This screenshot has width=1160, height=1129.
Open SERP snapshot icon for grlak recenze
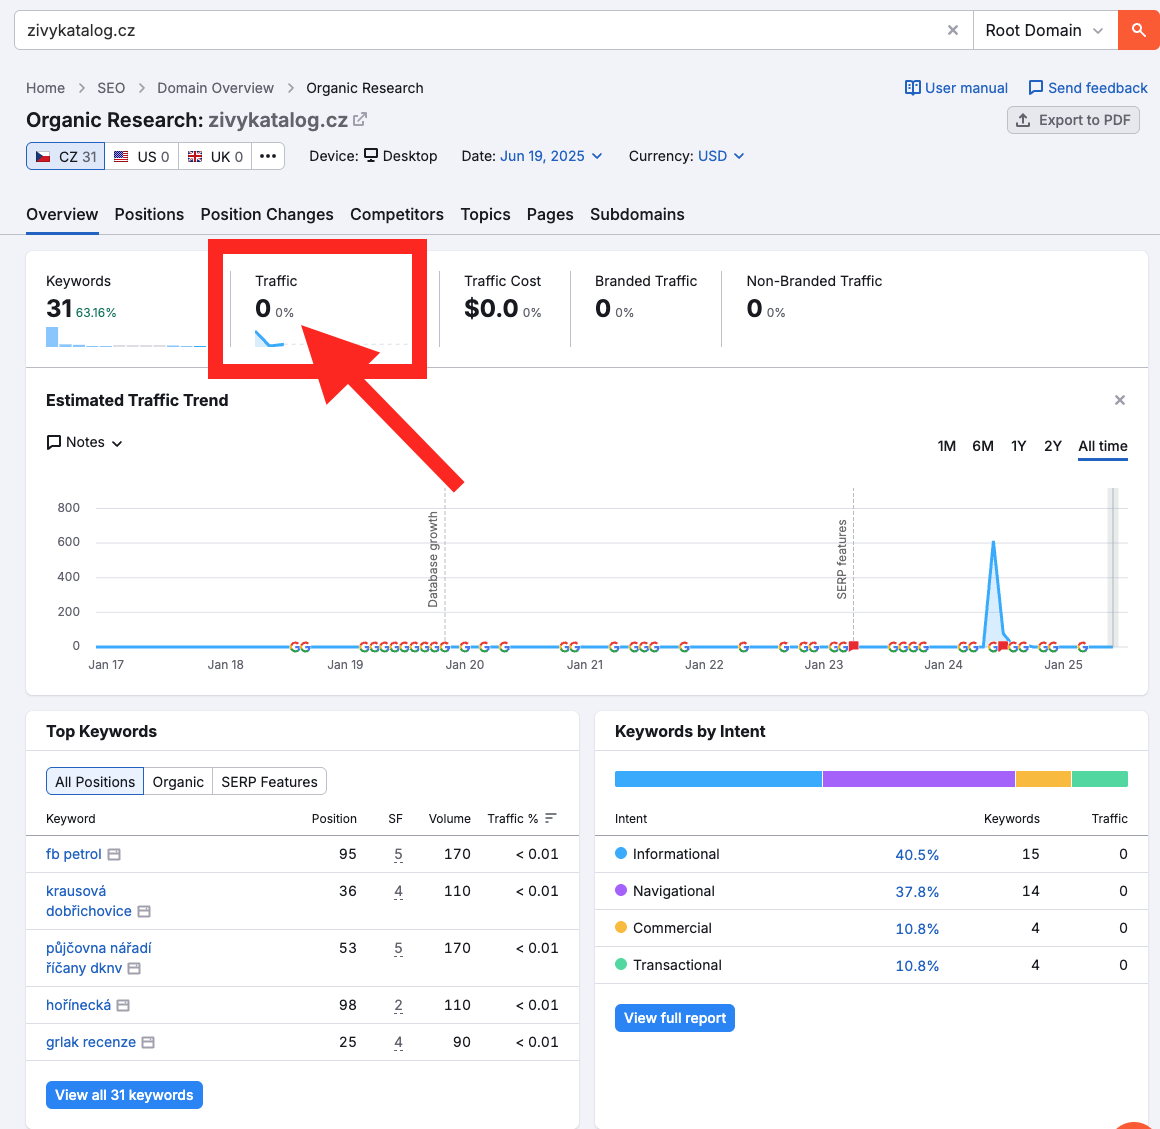point(148,1043)
